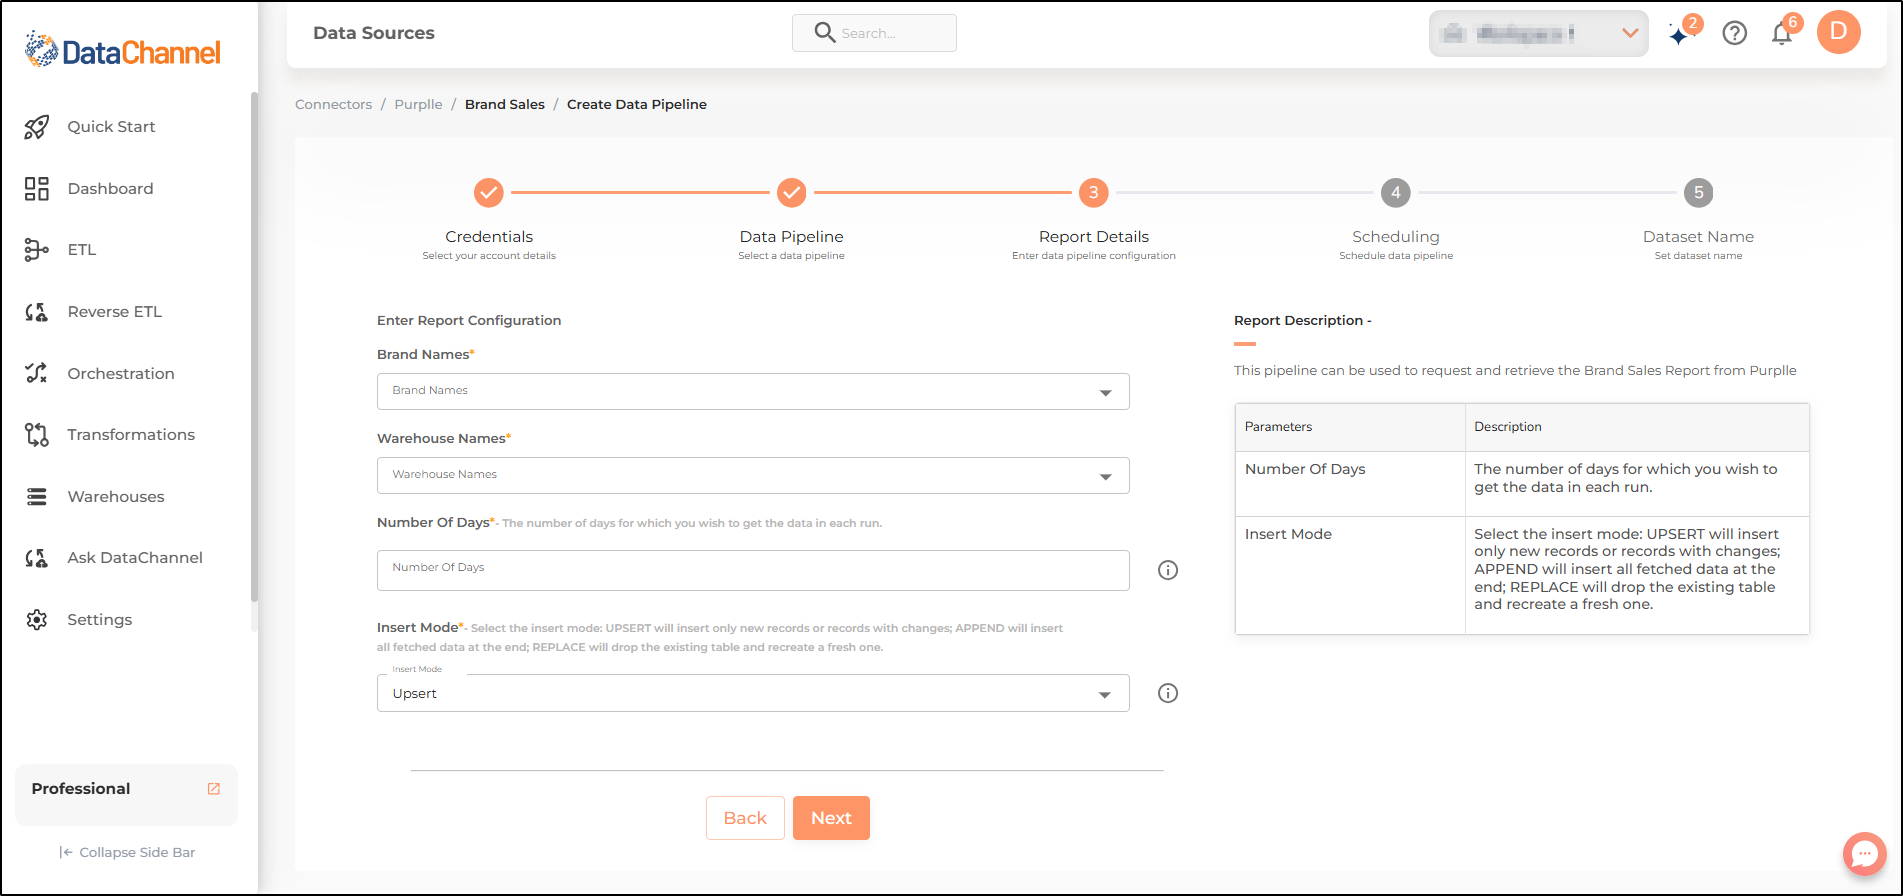Click the Settings gear icon
Viewport: 1903px width, 896px height.
point(37,620)
